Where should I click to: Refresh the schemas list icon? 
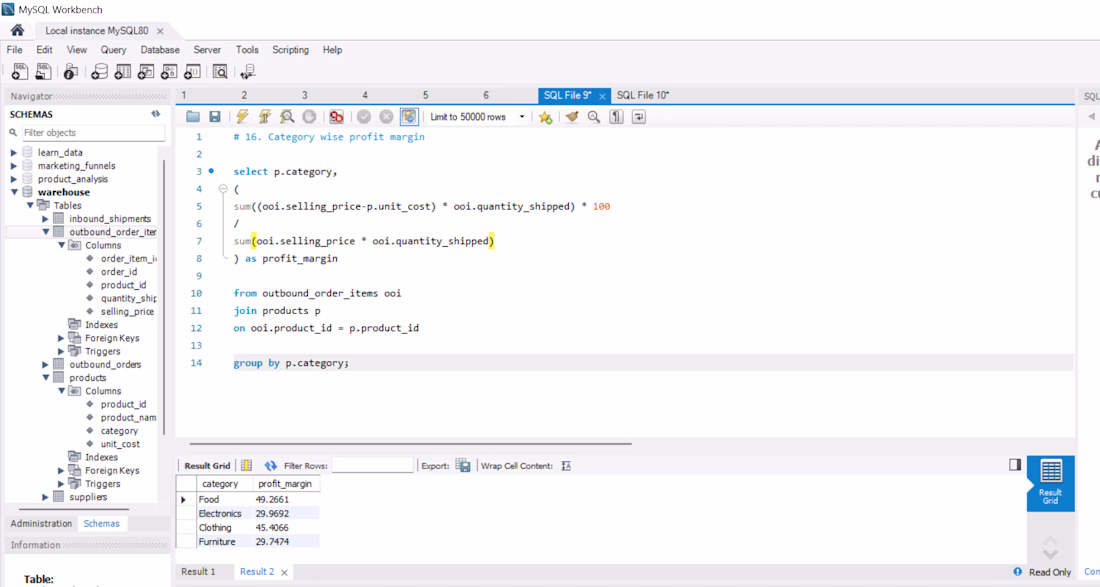[156, 114]
